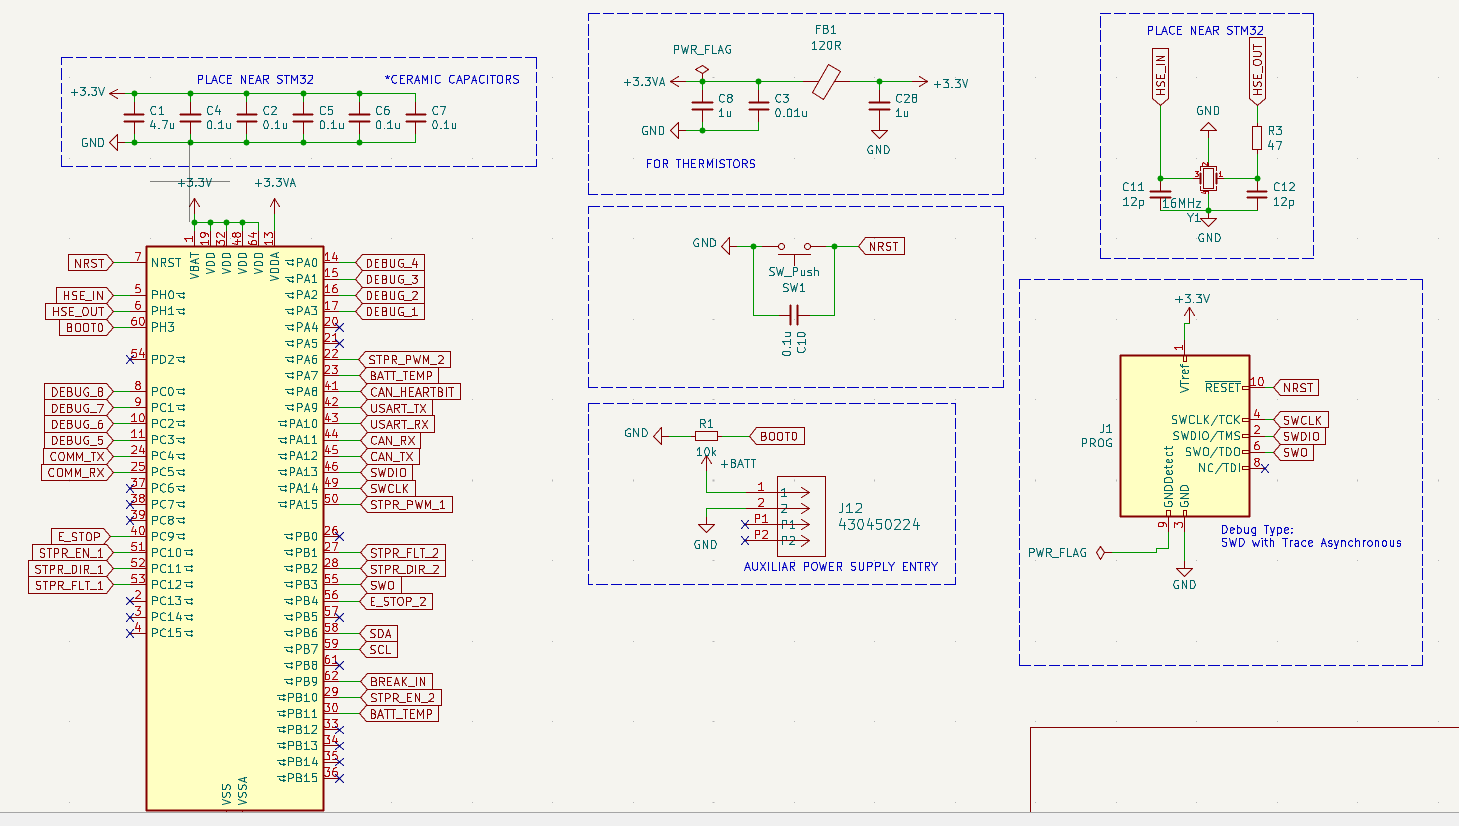Select capacitor C28 symbol
Viewport: 1459px width, 826px height.
[x=879, y=106]
